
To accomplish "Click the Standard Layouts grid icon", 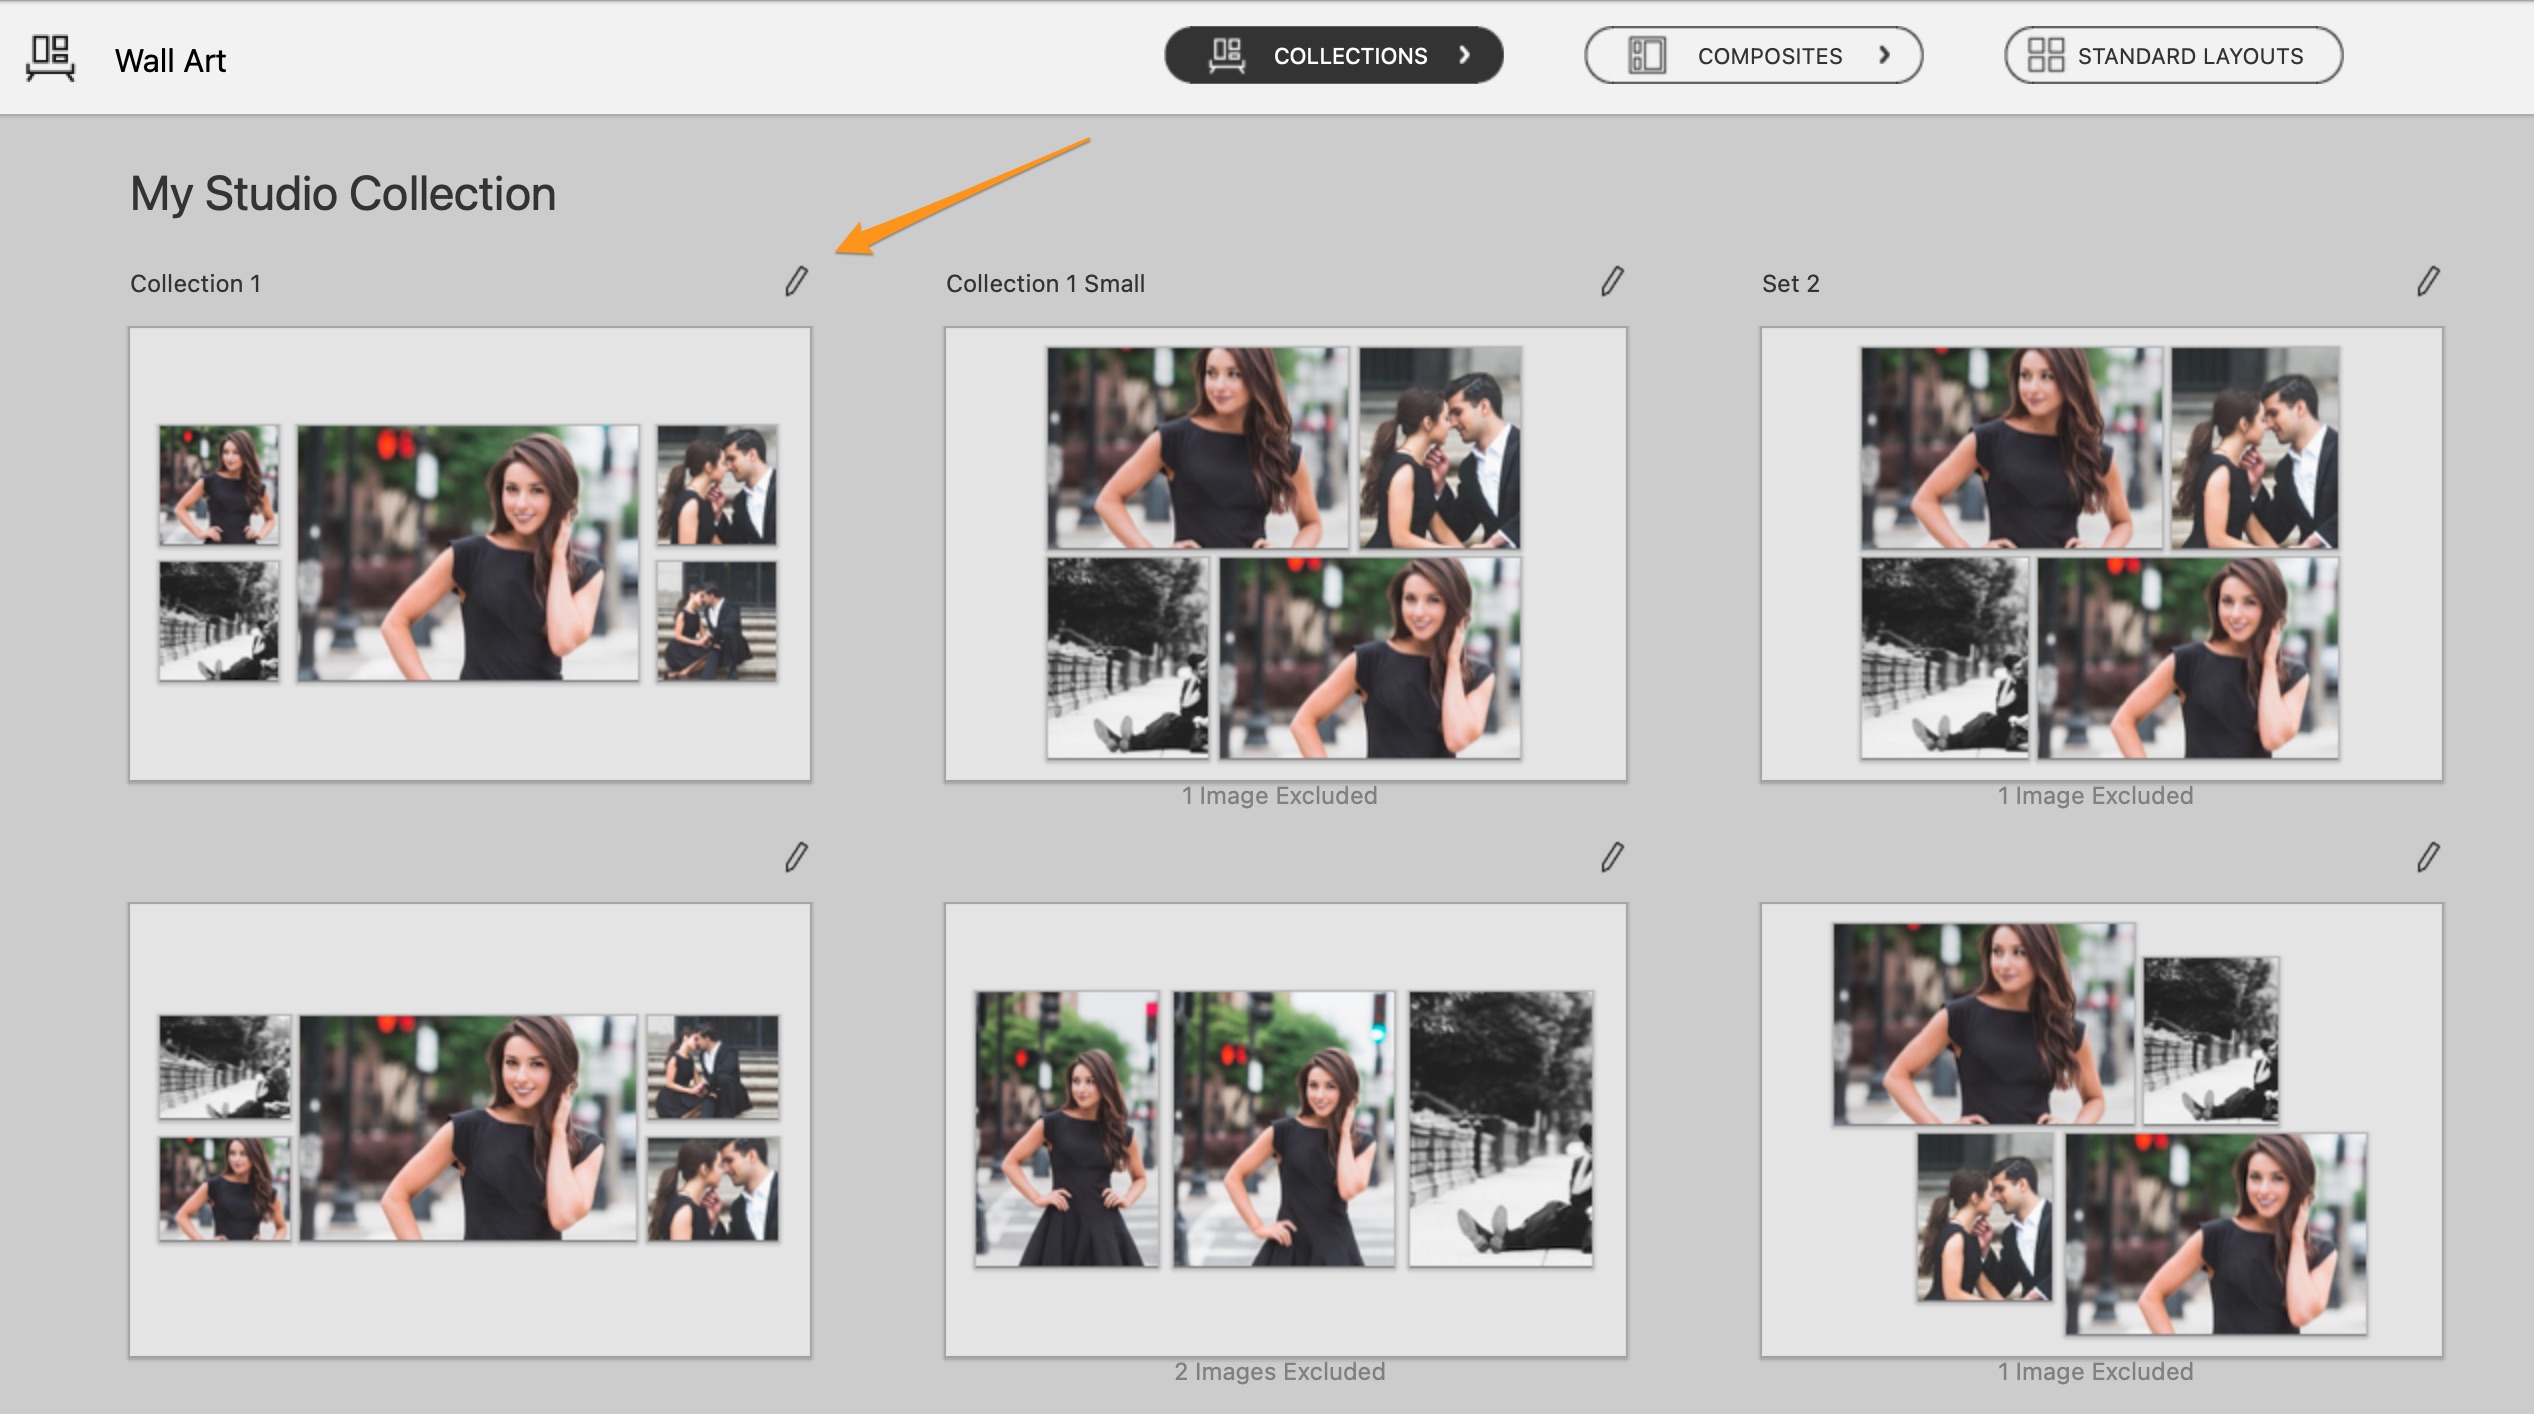I will coord(2046,55).
